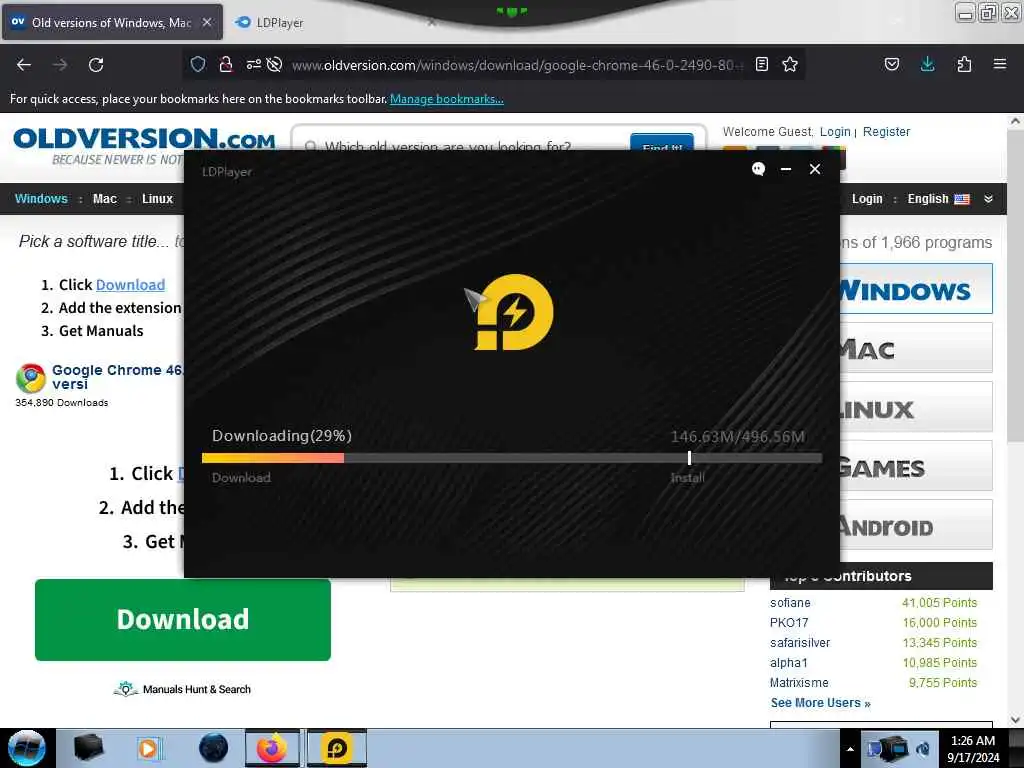This screenshot has height=768, width=1024.
Task: Open the Firefox downloads panel
Action: 927,64
